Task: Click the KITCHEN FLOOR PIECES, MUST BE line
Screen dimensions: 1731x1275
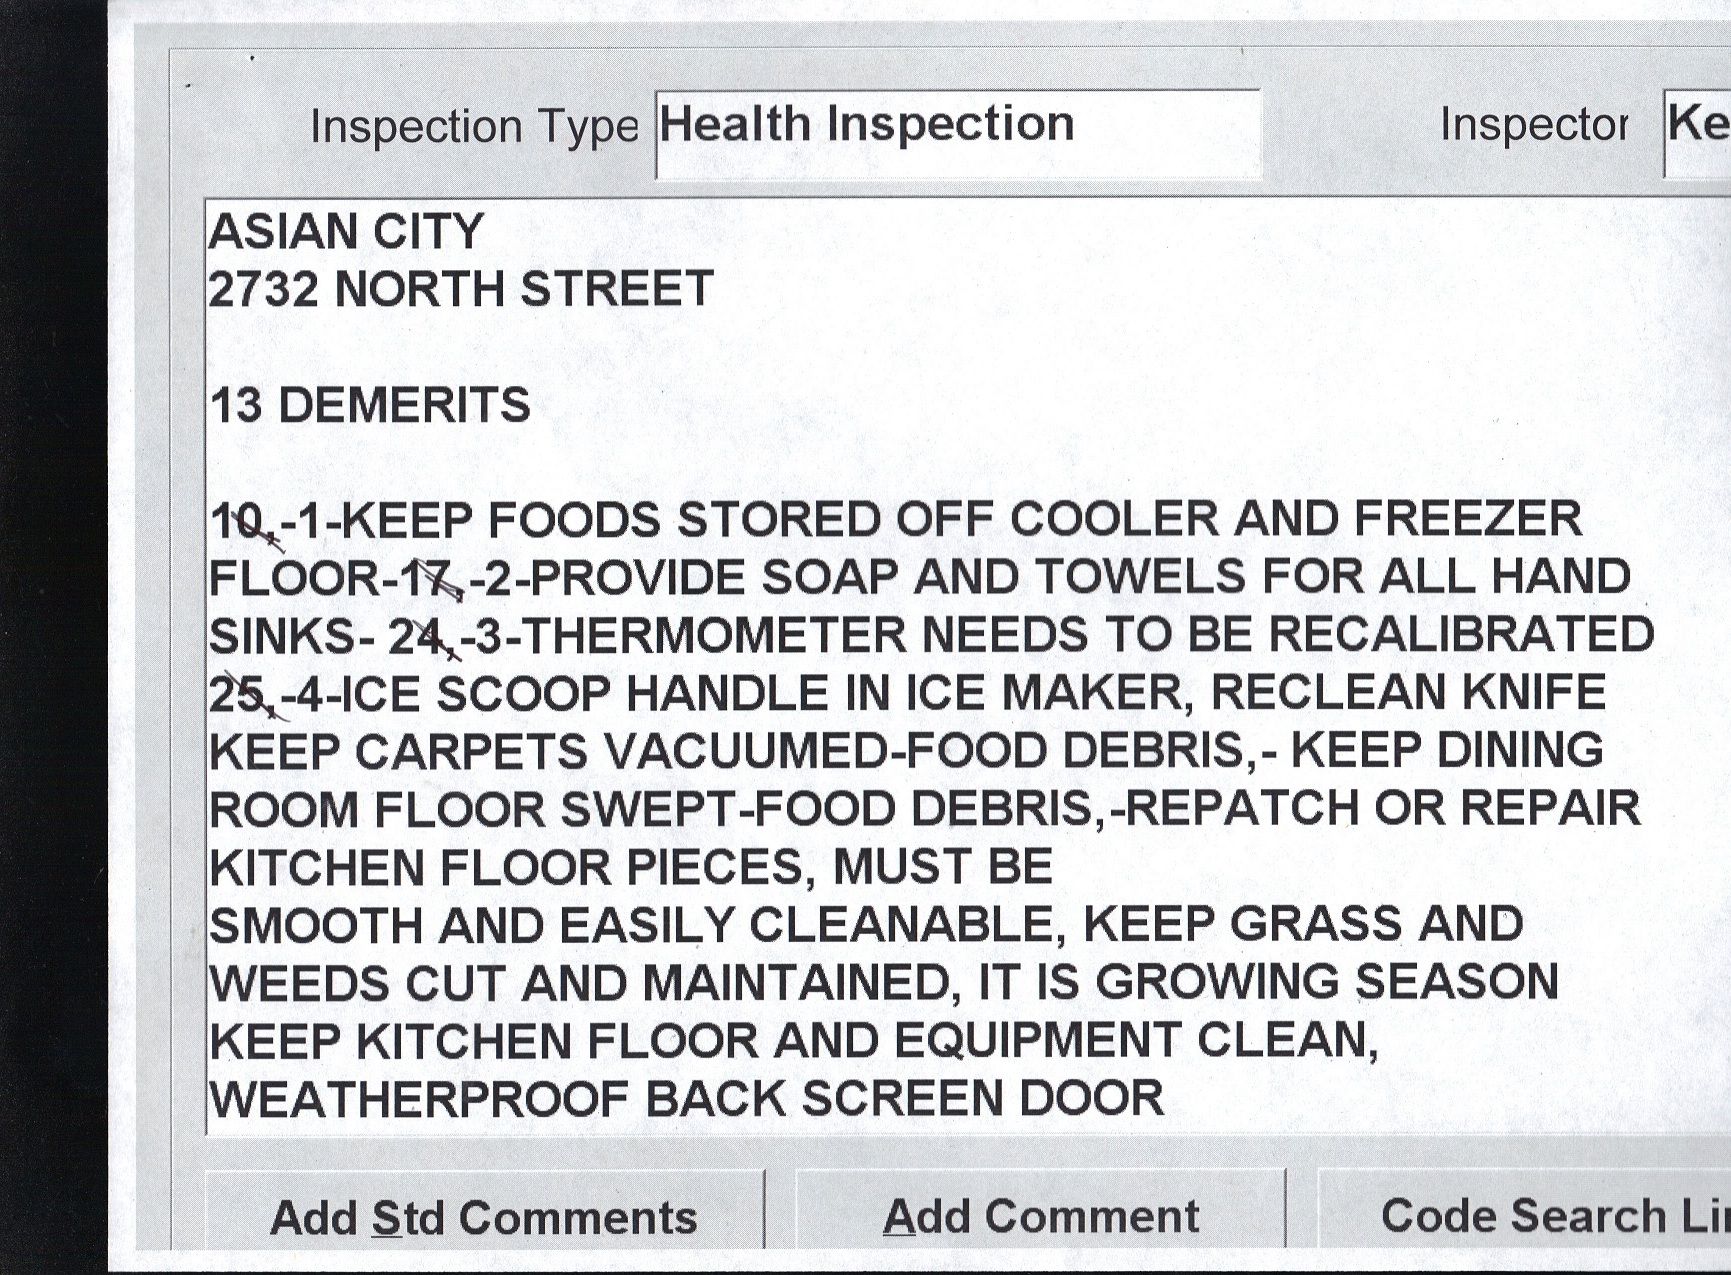Action: click(630, 867)
